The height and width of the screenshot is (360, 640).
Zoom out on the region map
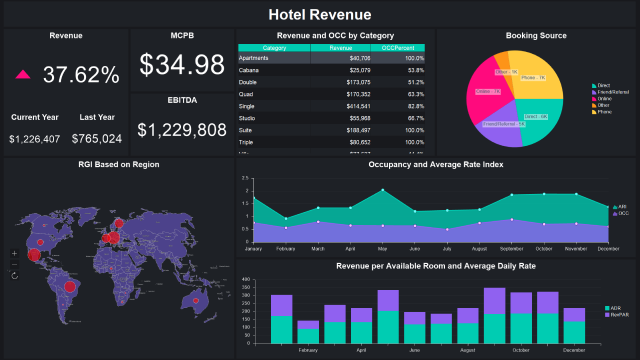click(x=14, y=264)
